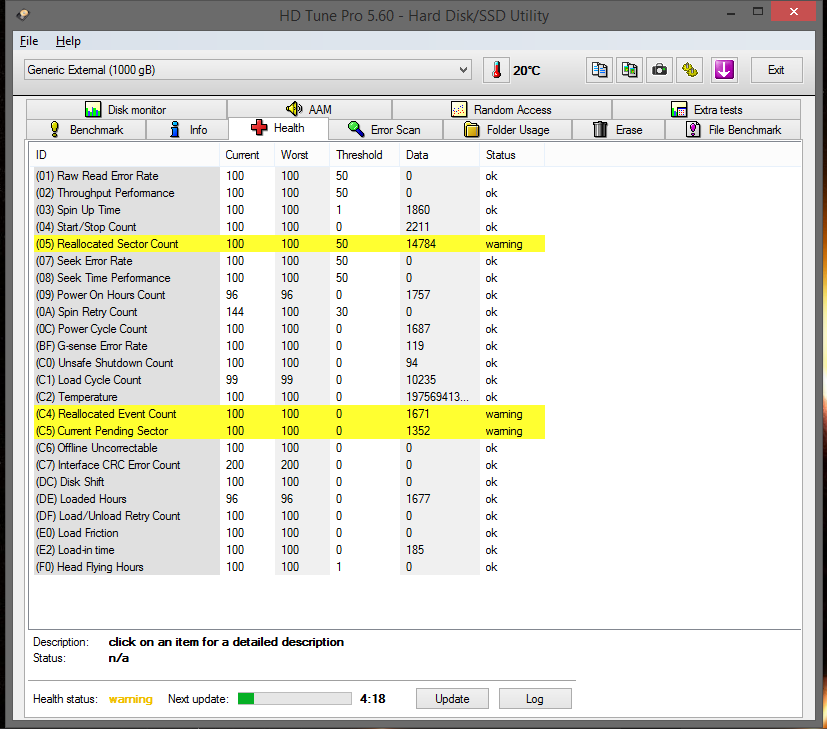Click the Extra tests icon

tap(679, 110)
